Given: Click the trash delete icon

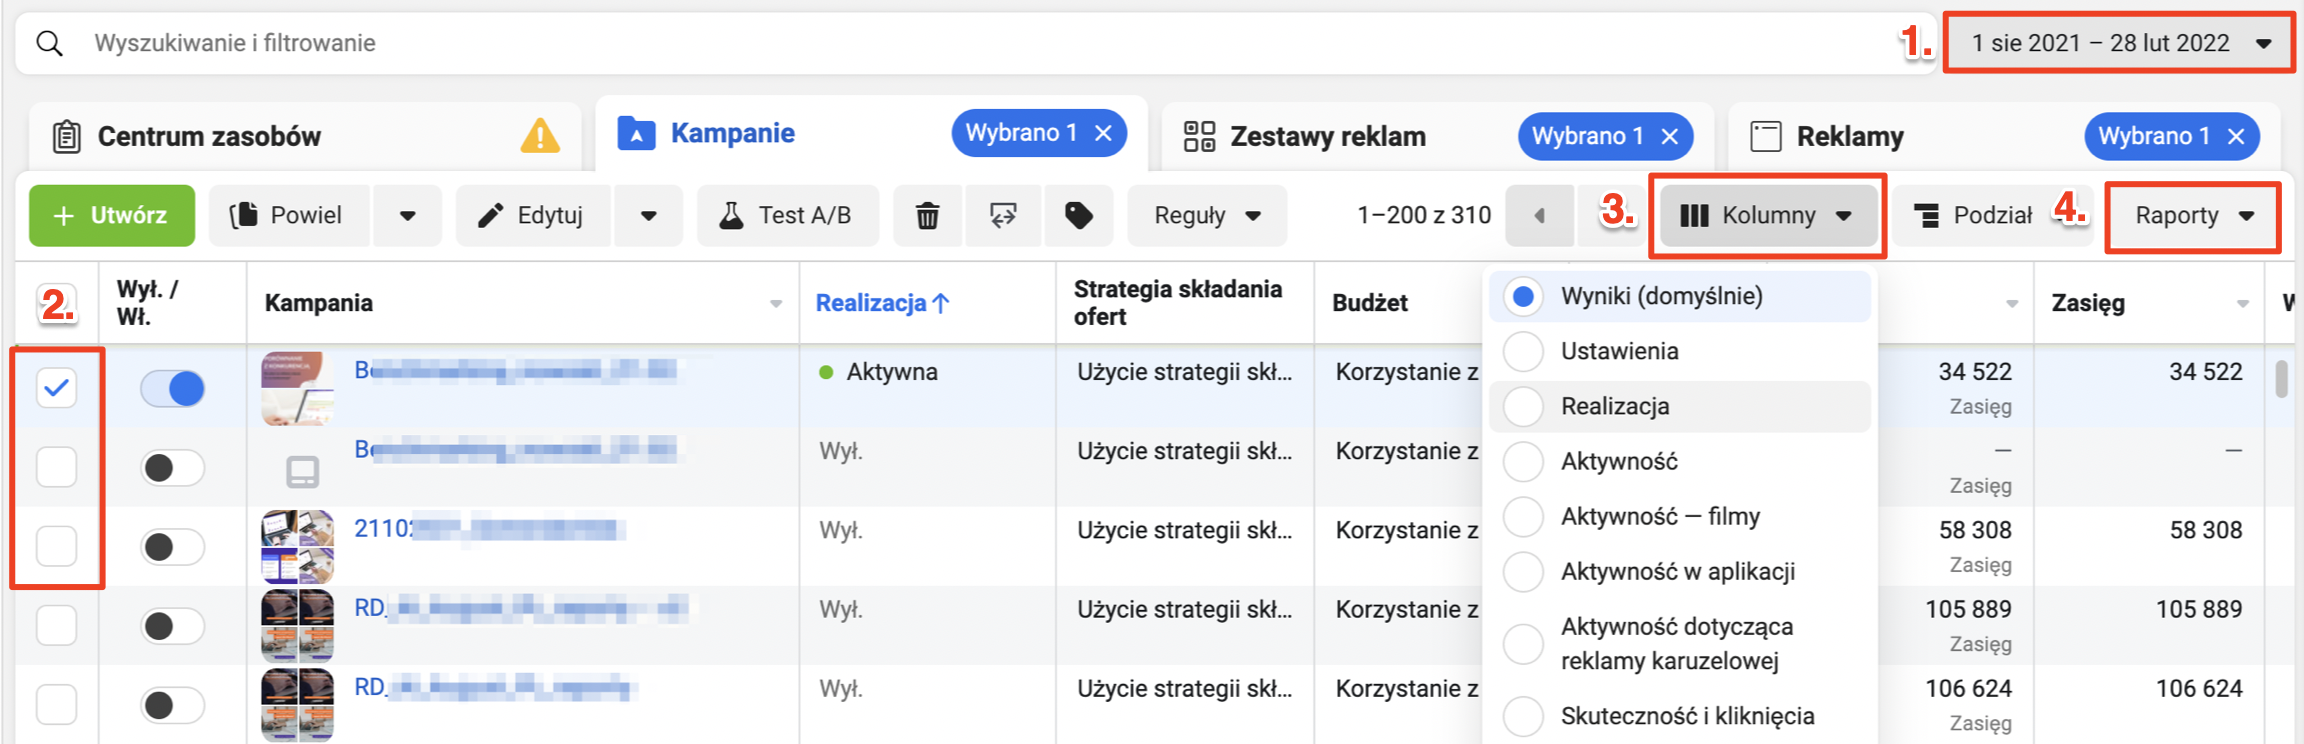Looking at the screenshot, I should coord(927,216).
